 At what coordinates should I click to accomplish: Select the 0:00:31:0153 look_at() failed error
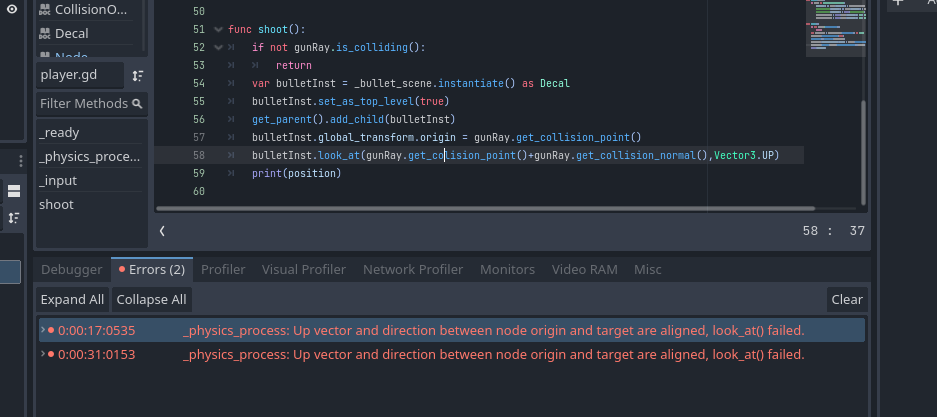pos(452,354)
